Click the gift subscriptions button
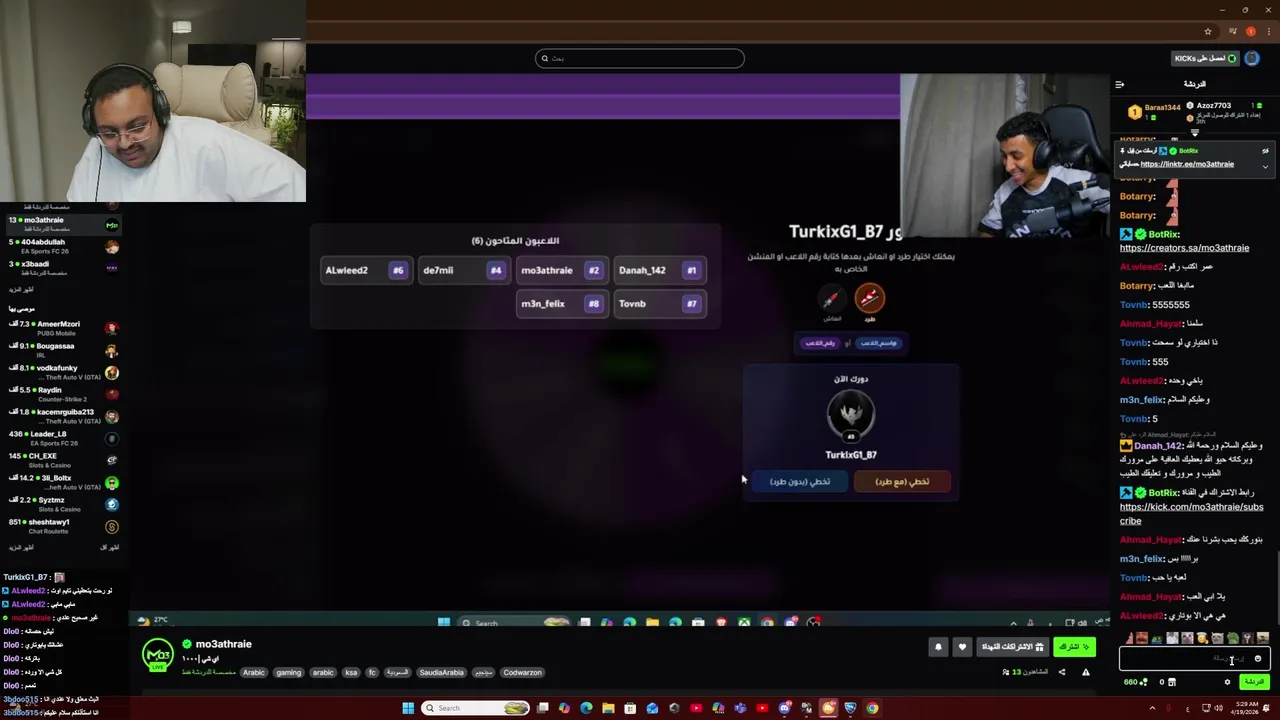Viewport: 1280px width, 720px height. [1012, 647]
